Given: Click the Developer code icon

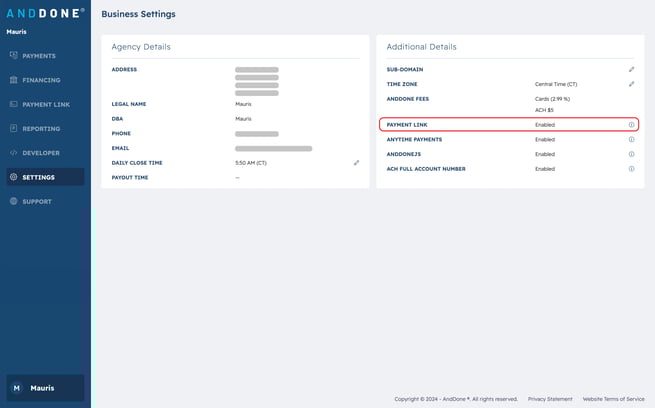Looking at the screenshot, I should (x=13, y=152).
